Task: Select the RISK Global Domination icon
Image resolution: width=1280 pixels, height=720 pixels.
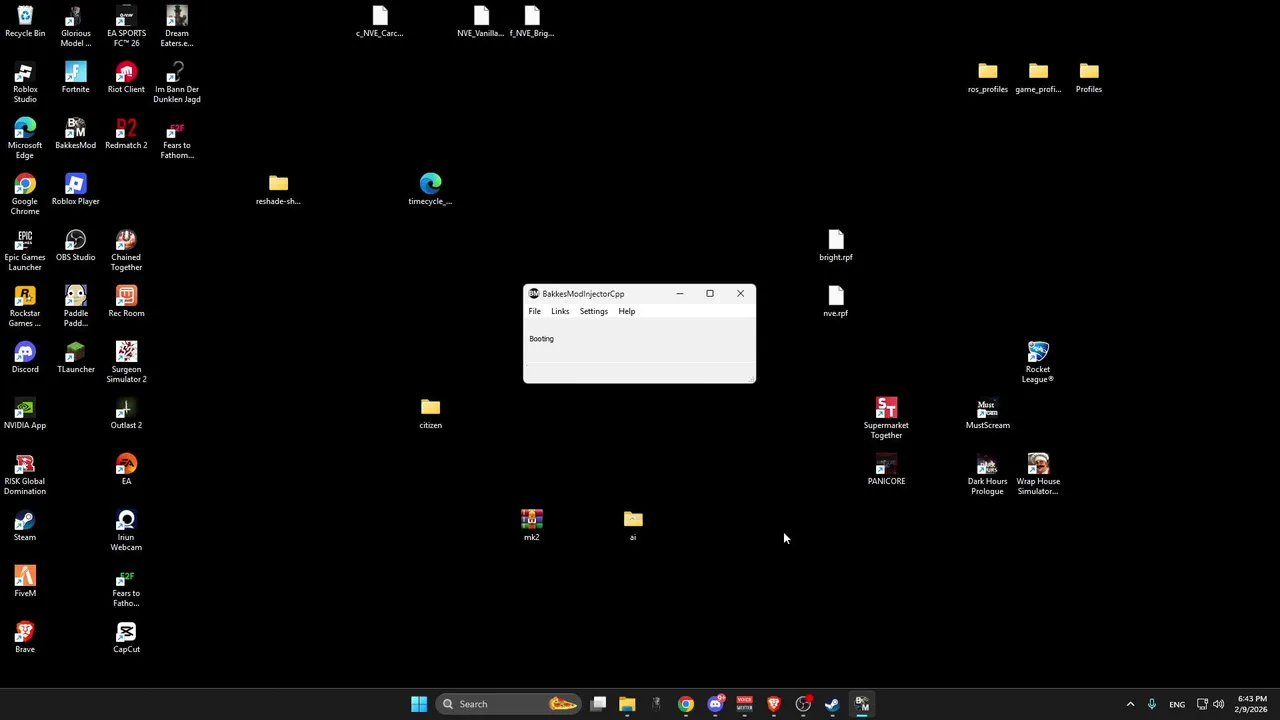Action: click(25, 475)
